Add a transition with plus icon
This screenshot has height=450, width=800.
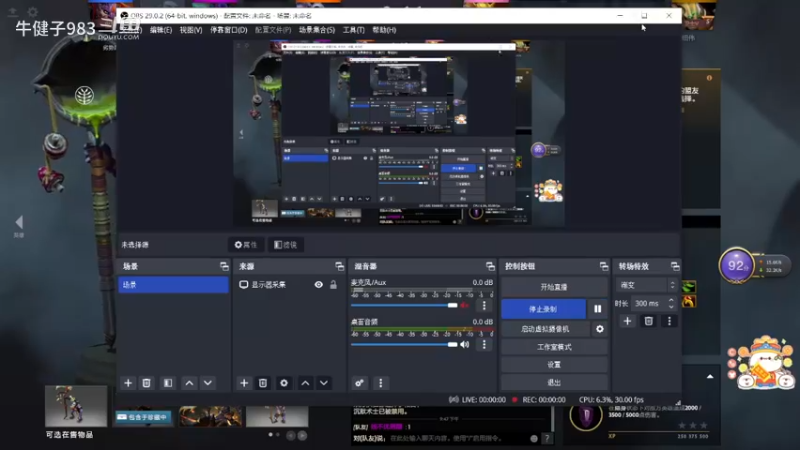click(628, 321)
